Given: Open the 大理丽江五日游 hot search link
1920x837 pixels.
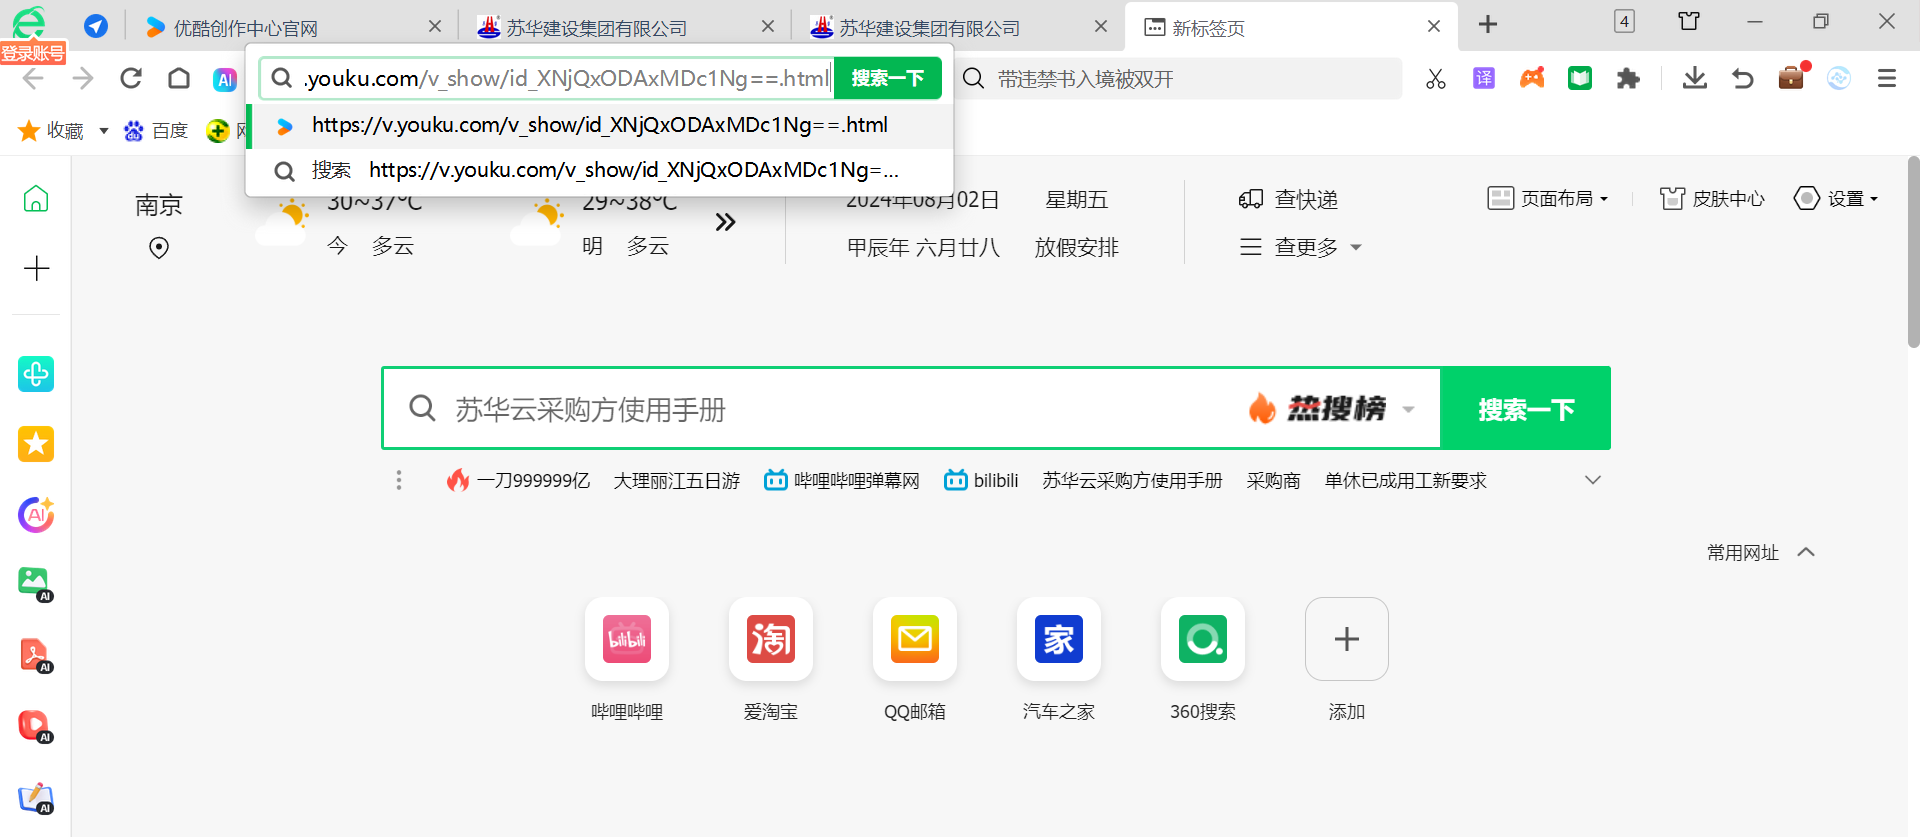Looking at the screenshot, I should point(676,481).
